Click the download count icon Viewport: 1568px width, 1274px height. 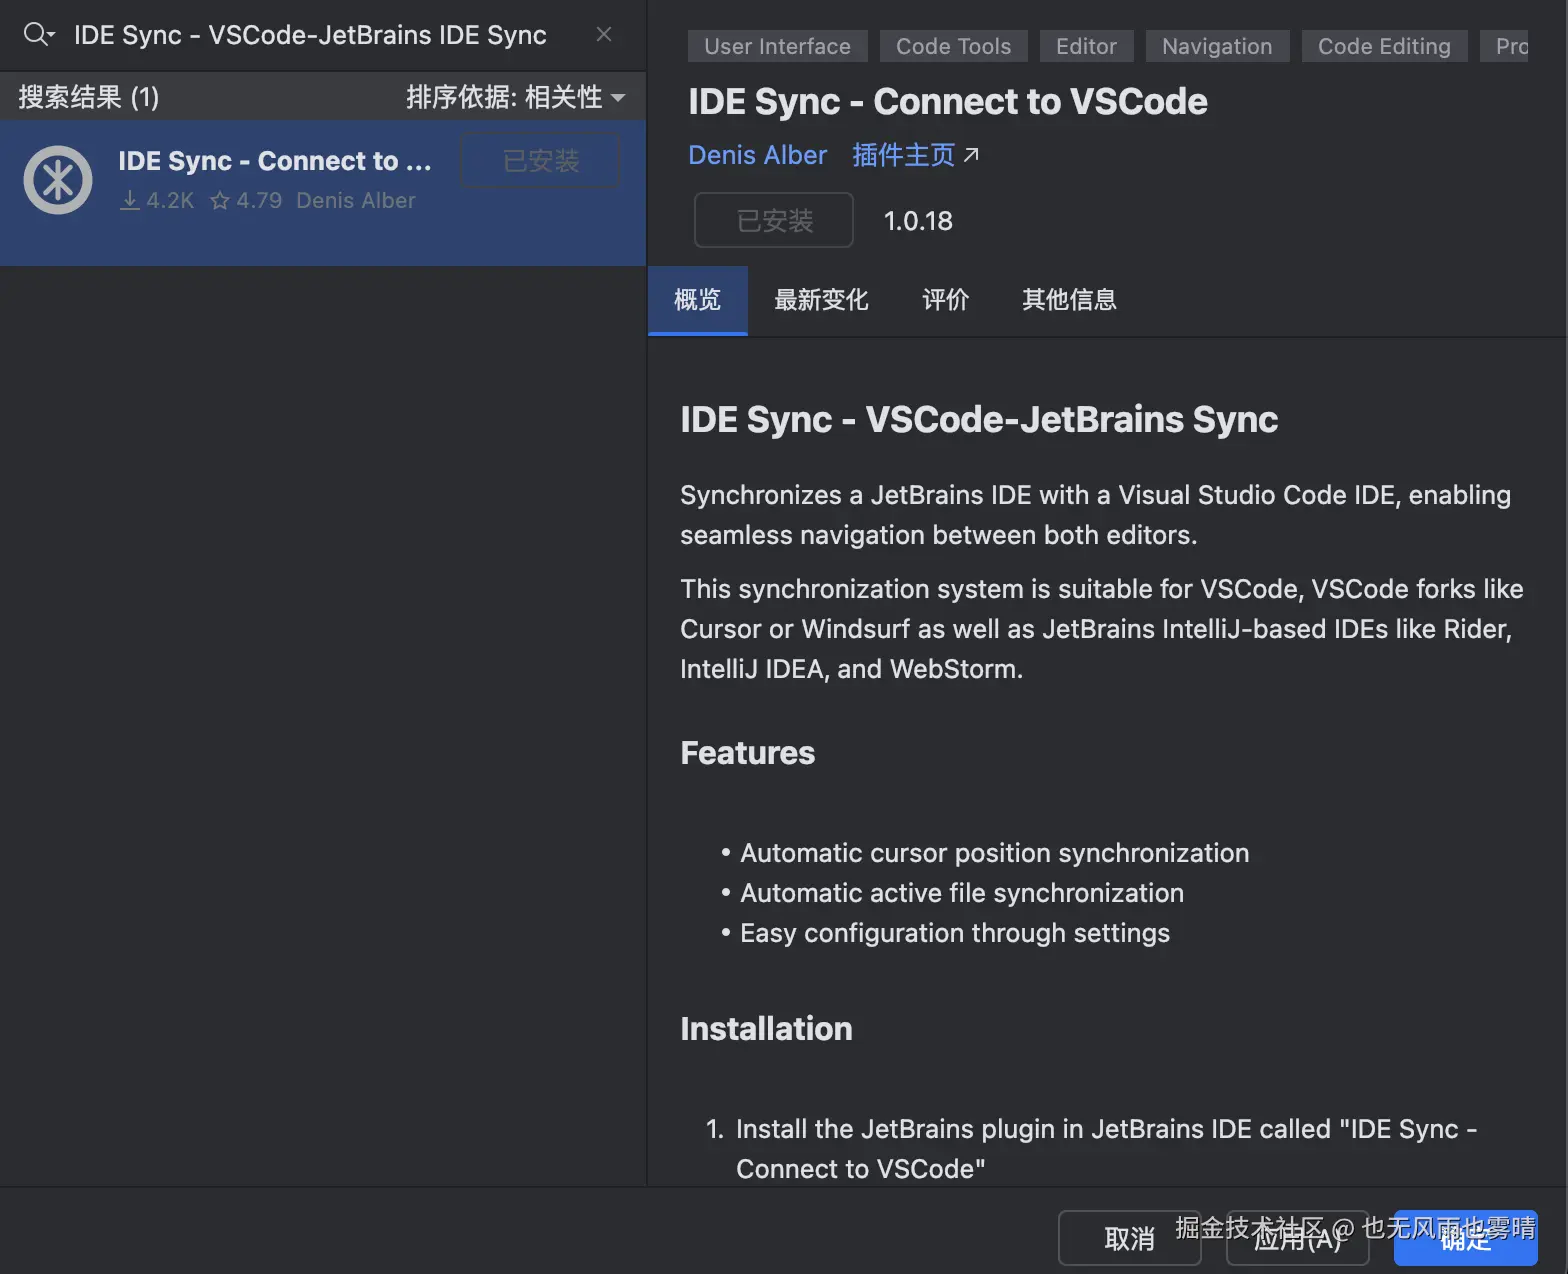[130, 201]
